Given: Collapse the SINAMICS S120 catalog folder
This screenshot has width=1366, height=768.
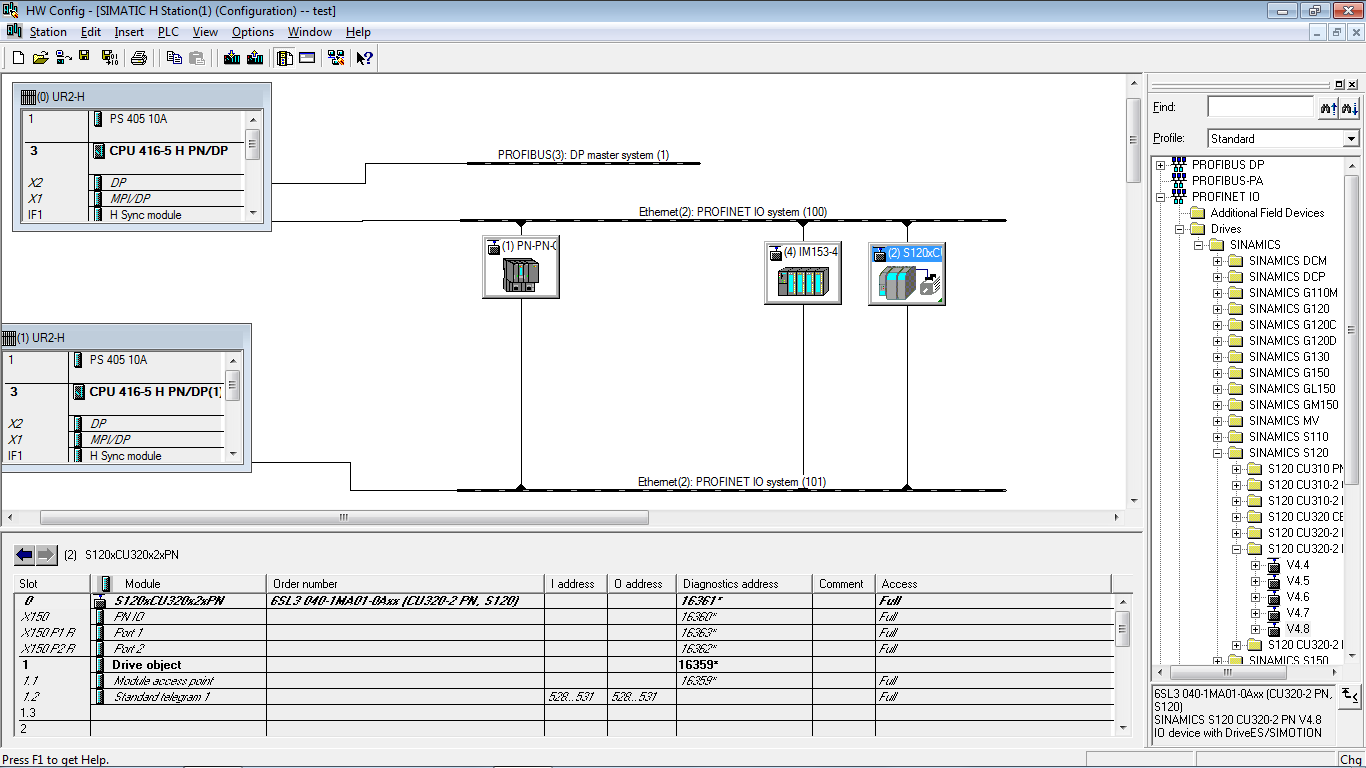Looking at the screenshot, I should click(x=1218, y=453).
